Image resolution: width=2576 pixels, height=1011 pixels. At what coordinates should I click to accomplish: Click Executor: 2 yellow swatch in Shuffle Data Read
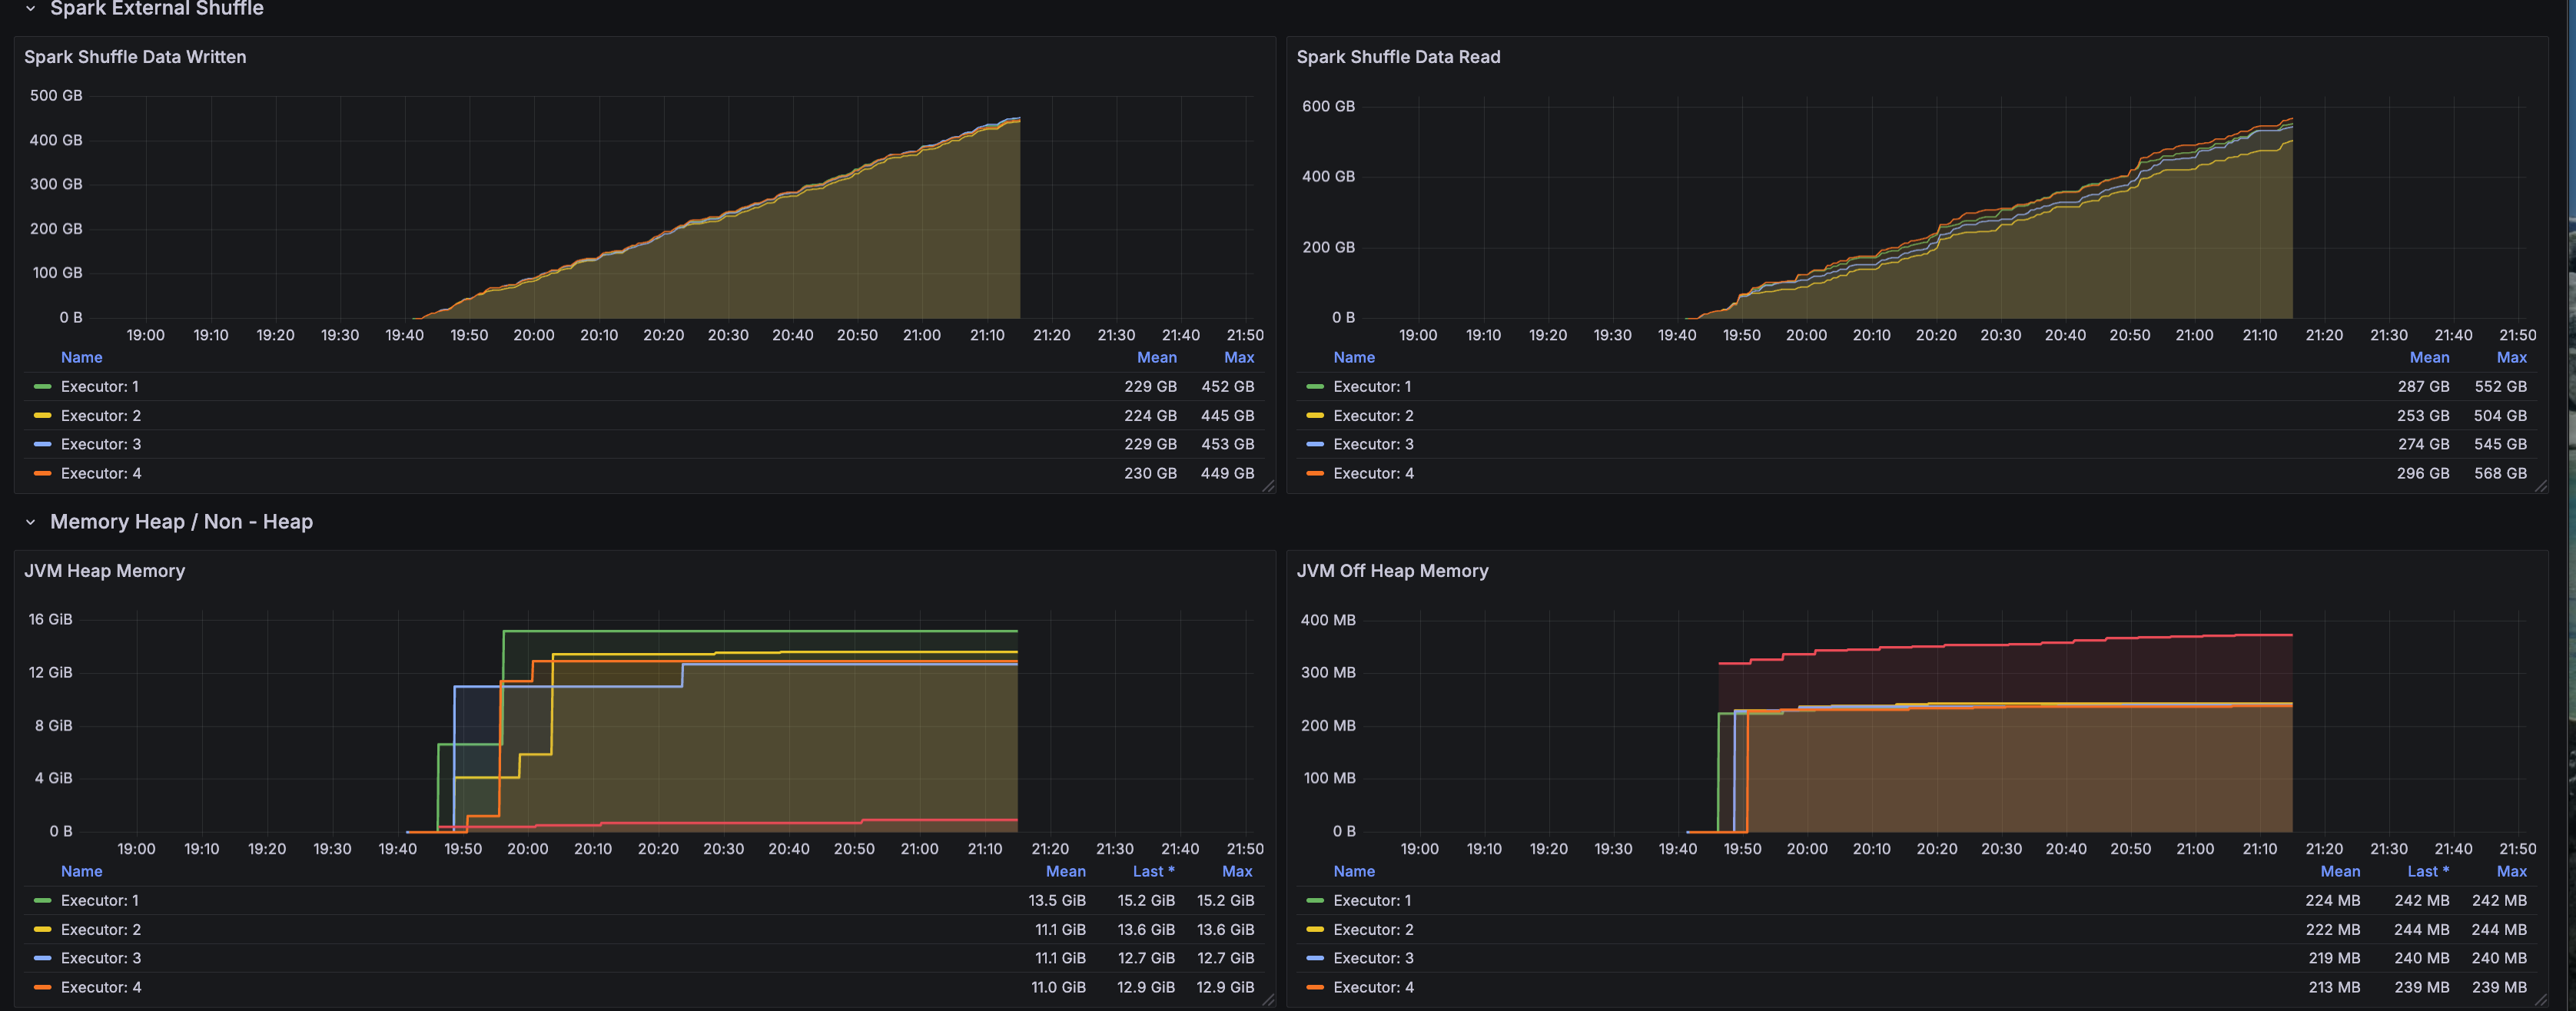coord(1315,416)
